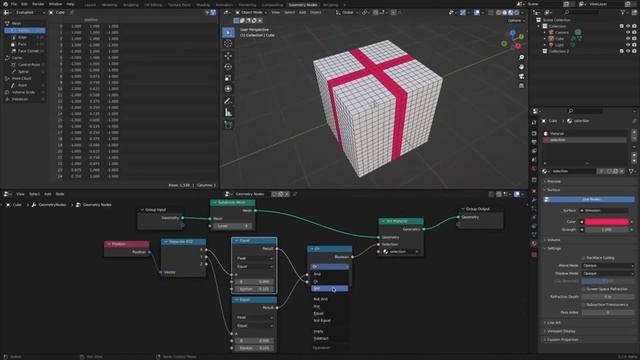640x360 pixels.
Task: Select the Transform tool in viewport toolbar
Action: tap(228, 89)
